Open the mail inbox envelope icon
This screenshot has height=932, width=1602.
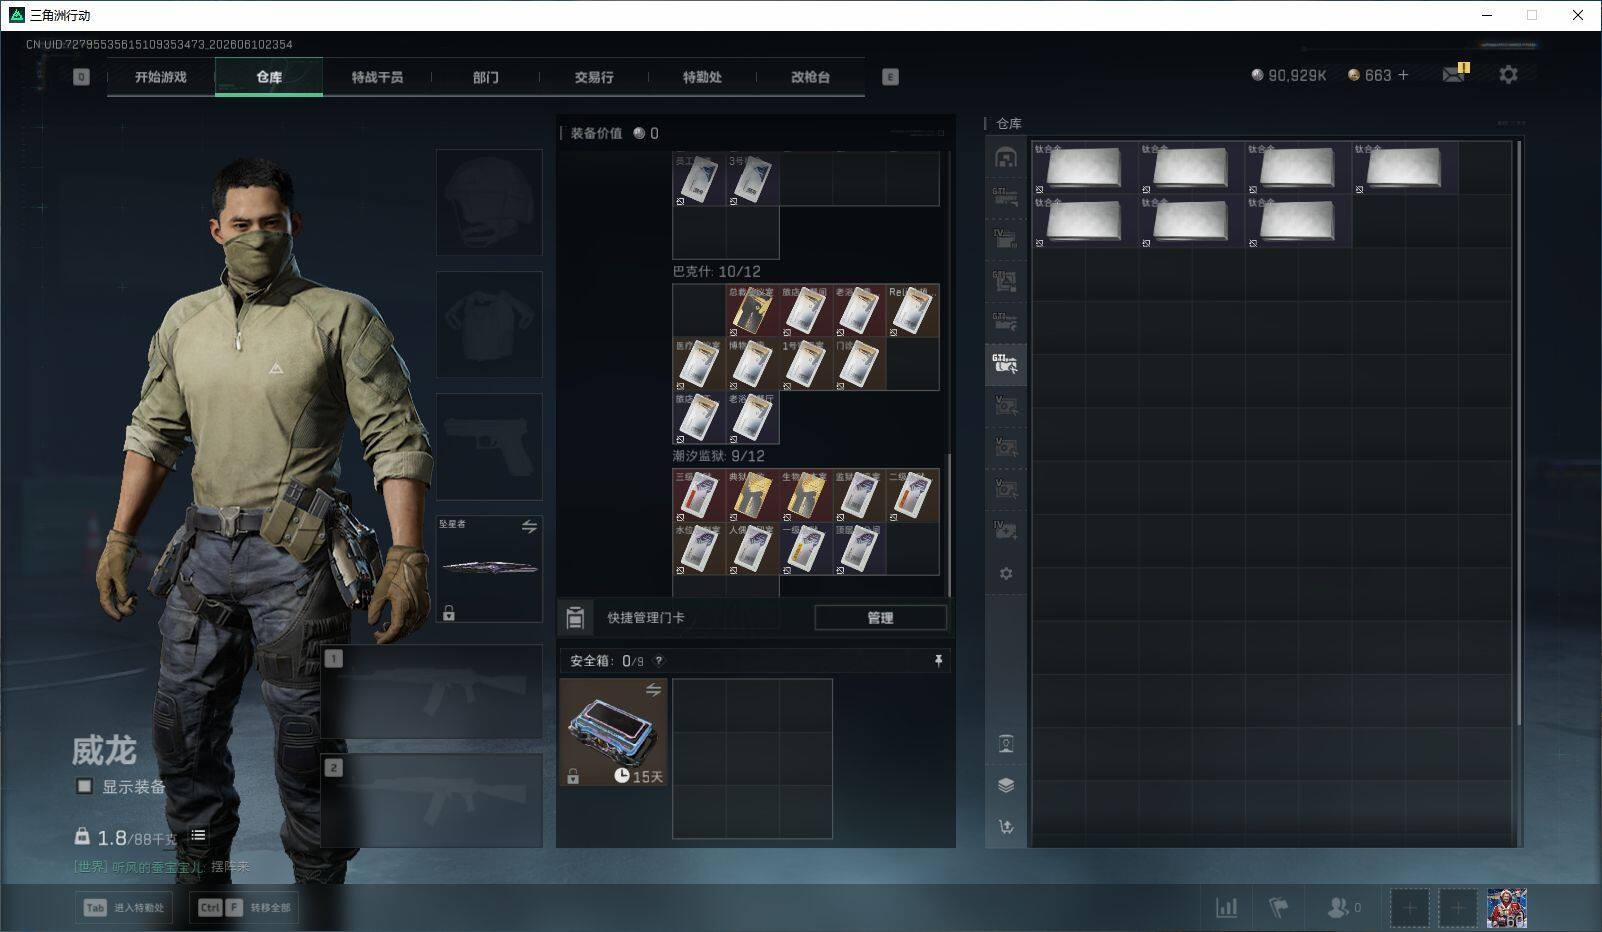[1454, 74]
